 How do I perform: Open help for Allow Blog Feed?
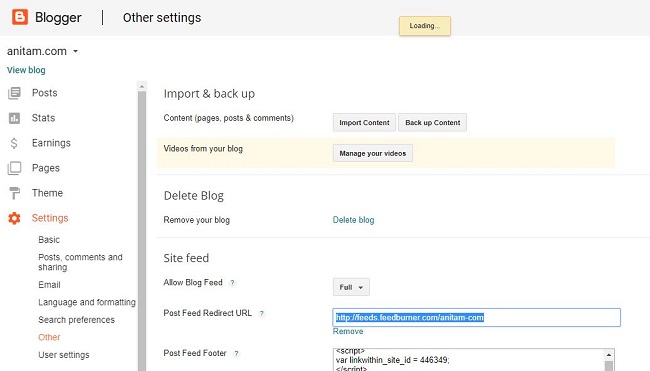click(x=233, y=283)
